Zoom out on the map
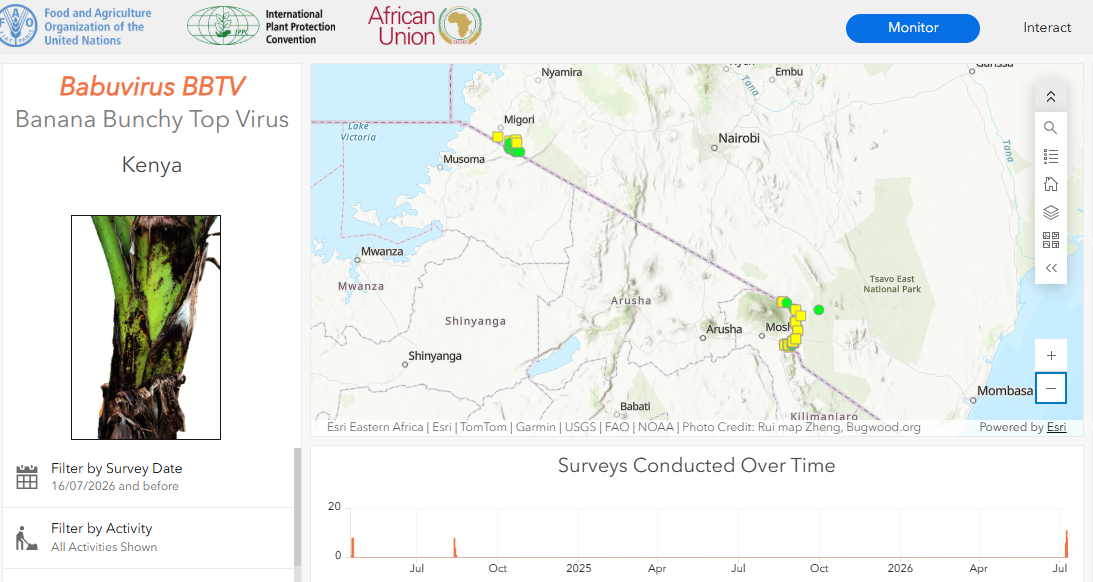The height and width of the screenshot is (582, 1093). (1050, 388)
